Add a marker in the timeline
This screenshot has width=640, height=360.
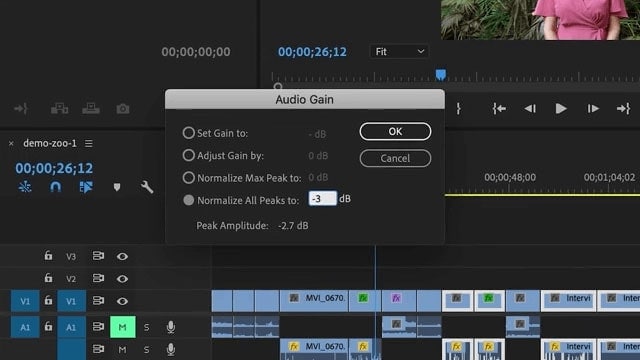pos(117,187)
